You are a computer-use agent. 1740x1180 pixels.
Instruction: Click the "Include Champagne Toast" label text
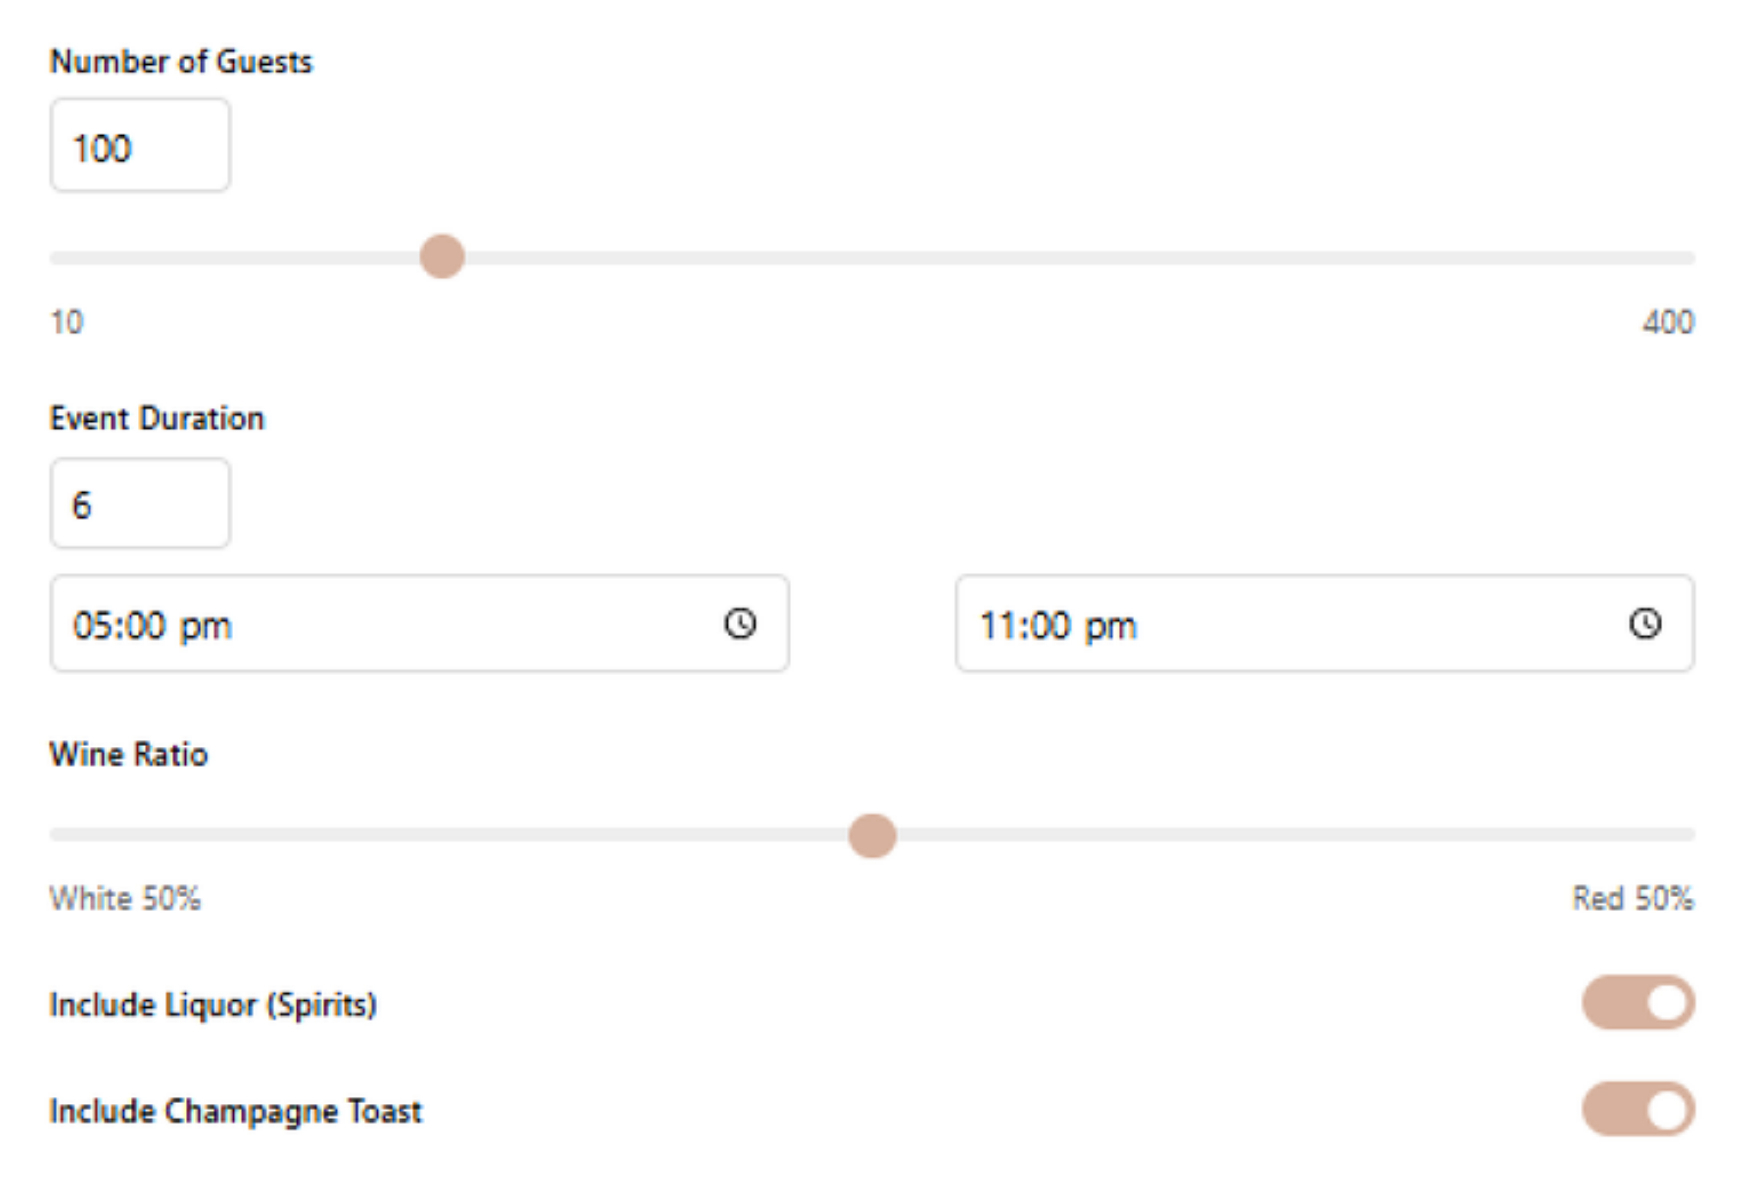[236, 1111]
